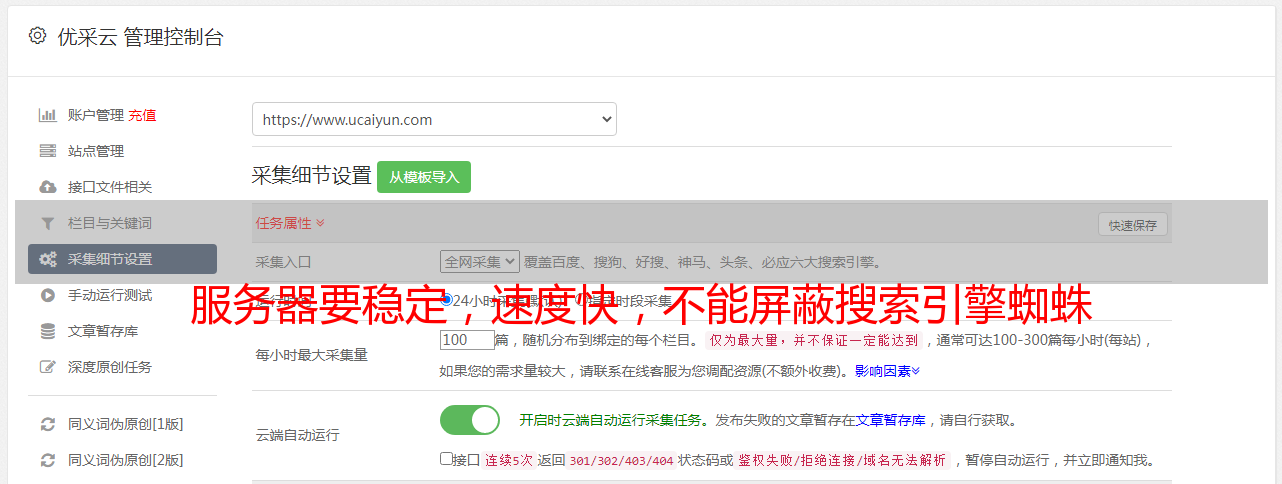
Task: Click the 云端自动运行 row label
Action: tap(298, 435)
